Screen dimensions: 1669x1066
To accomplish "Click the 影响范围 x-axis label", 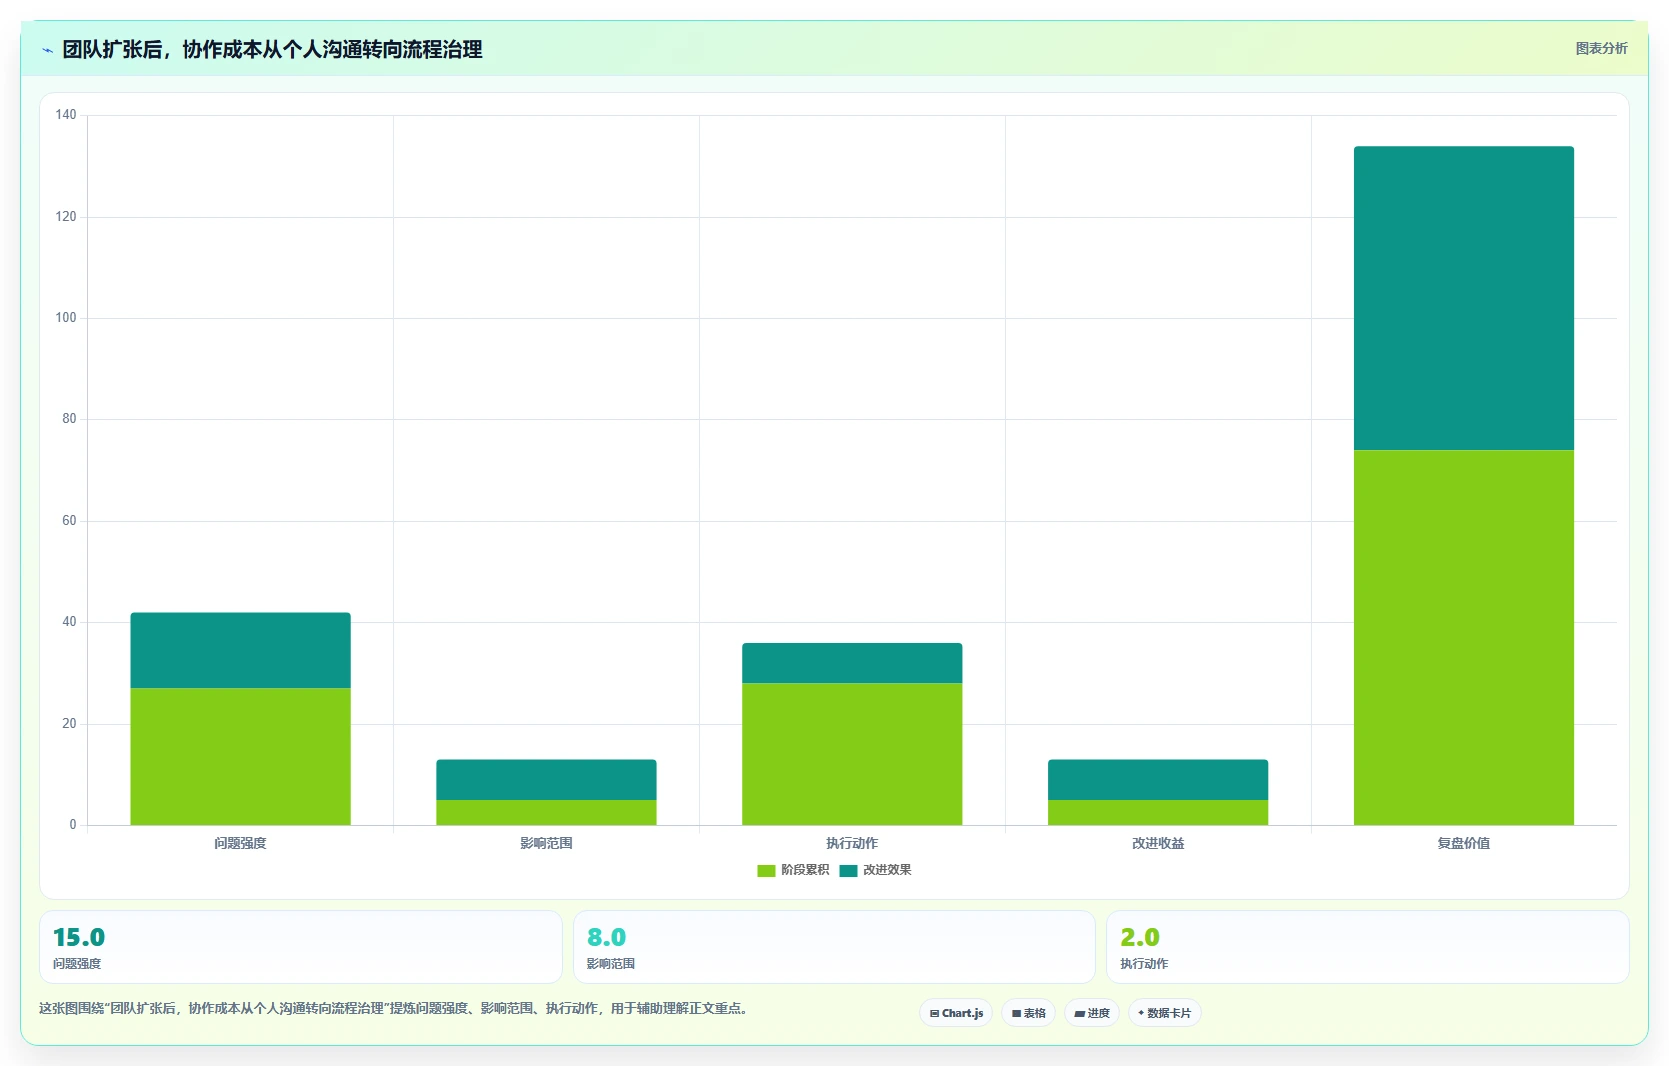I will (546, 843).
